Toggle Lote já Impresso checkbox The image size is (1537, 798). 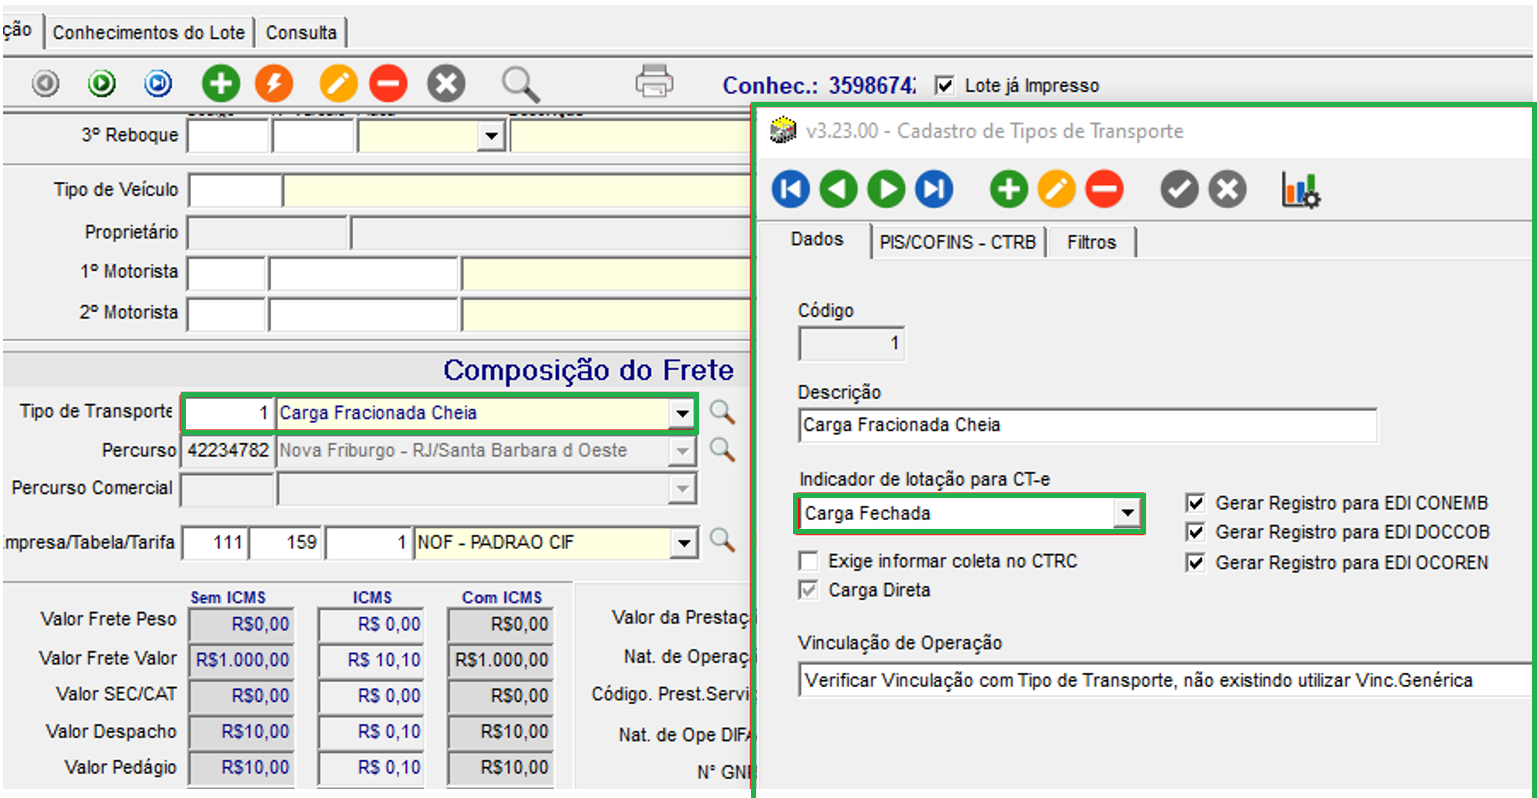944,86
